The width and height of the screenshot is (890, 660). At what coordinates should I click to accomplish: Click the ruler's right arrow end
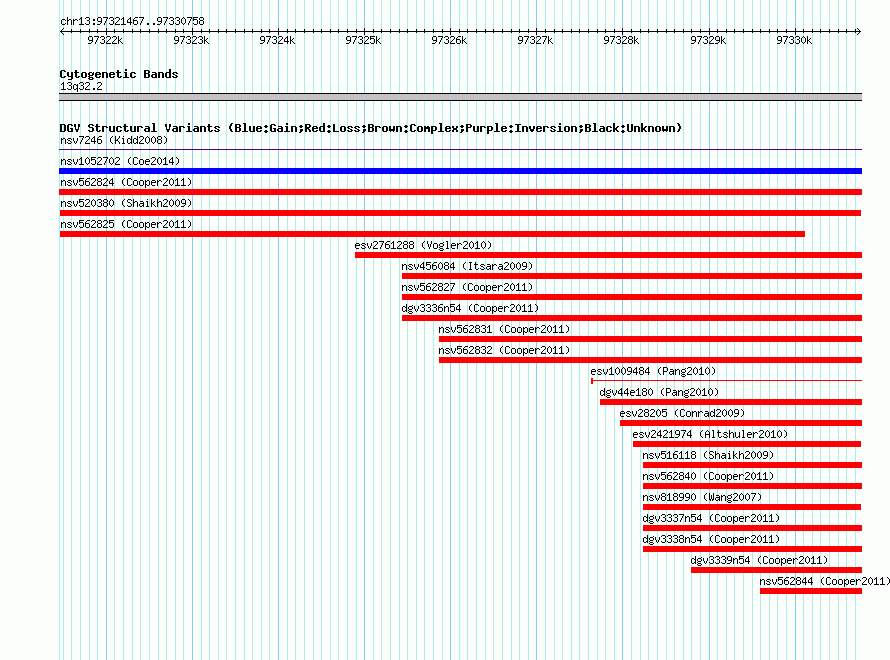click(x=859, y=31)
